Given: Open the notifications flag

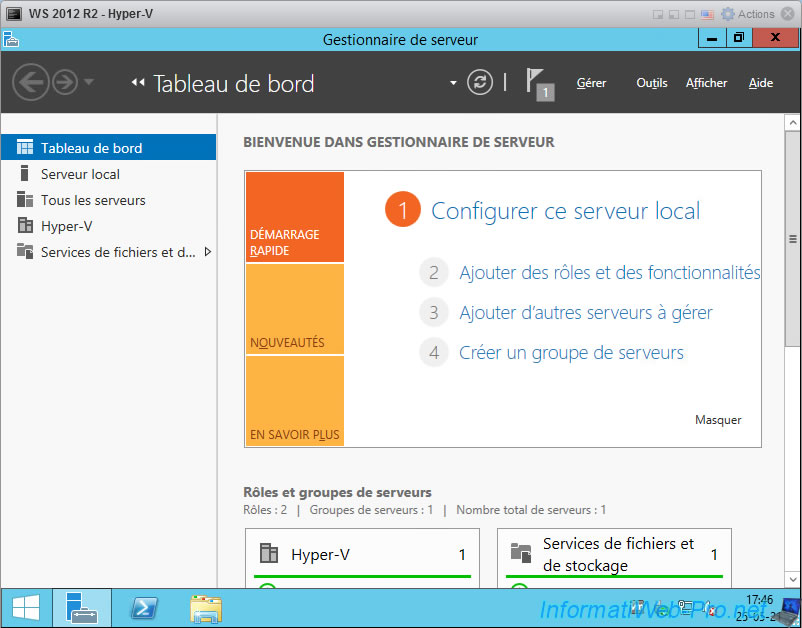Looking at the screenshot, I should pyautogui.click(x=540, y=84).
